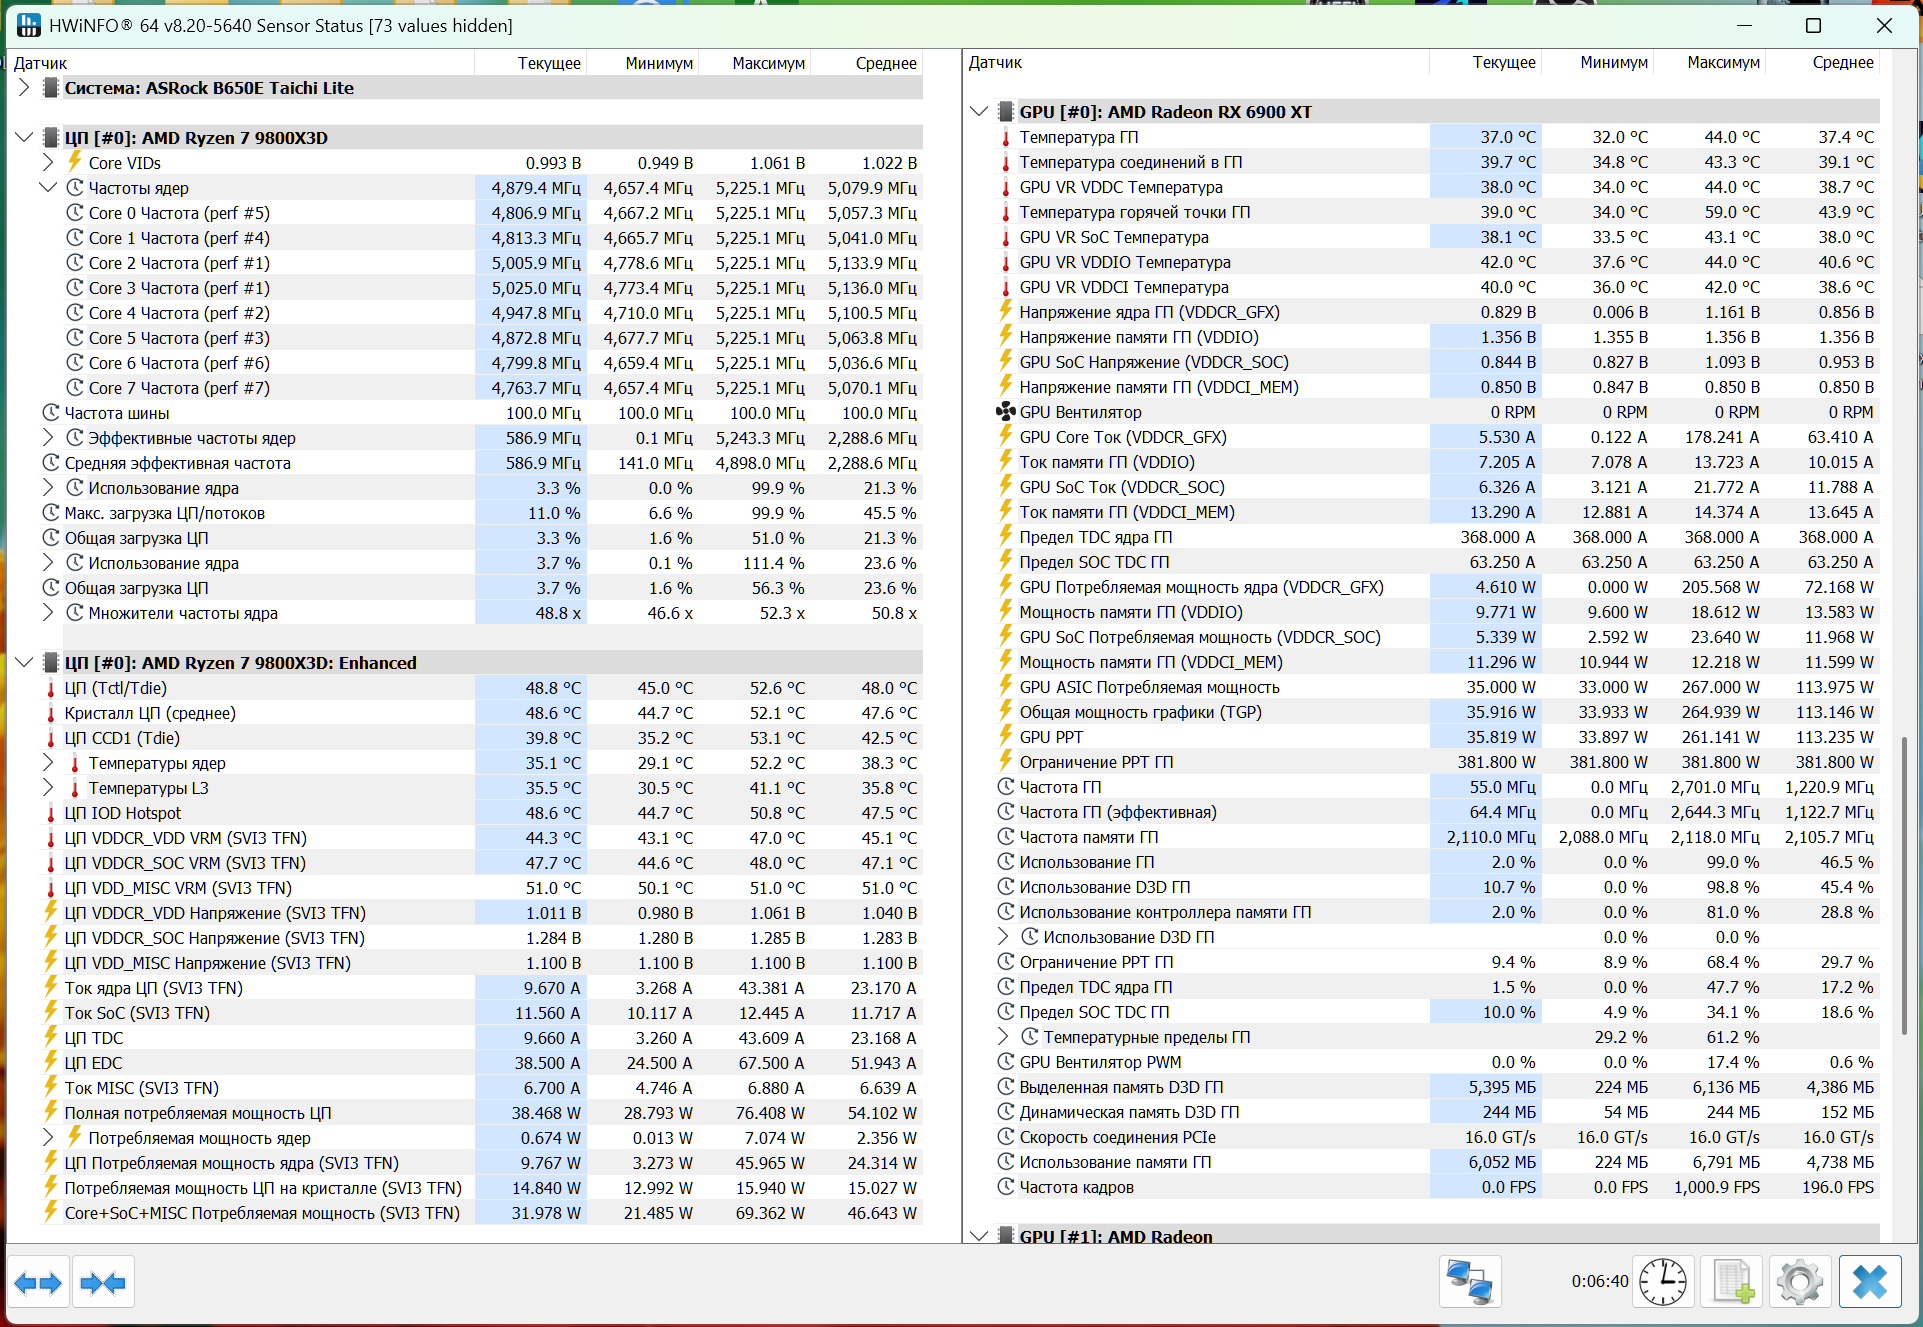
Task: Open sensor settings gear icon
Action: click(1800, 1282)
